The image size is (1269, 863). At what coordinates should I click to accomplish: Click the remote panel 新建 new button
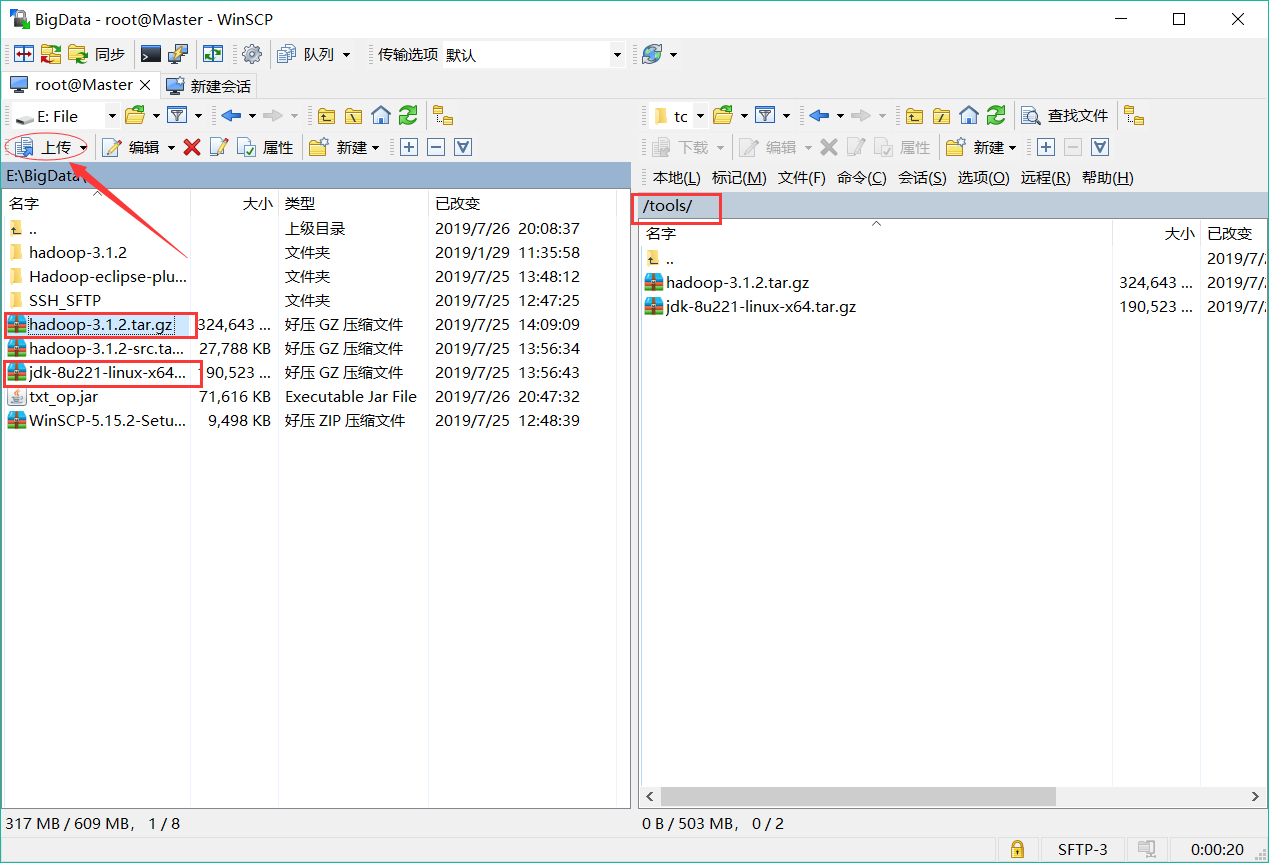975,147
